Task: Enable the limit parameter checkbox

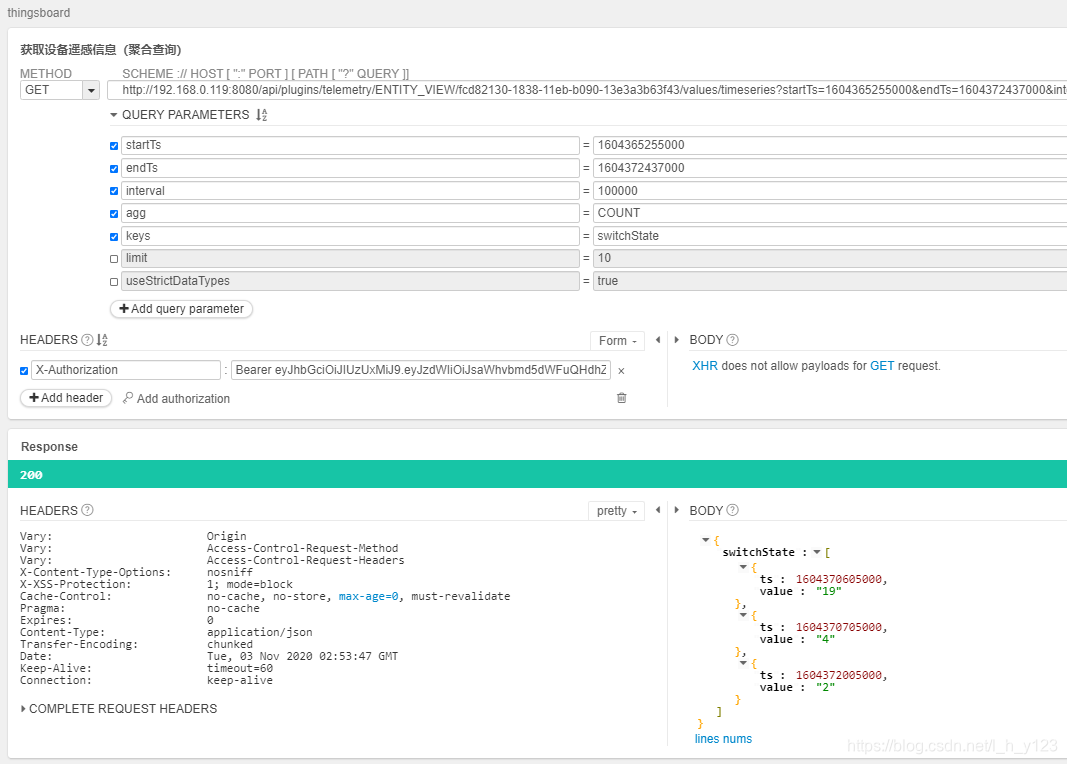Action: click(114, 259)
